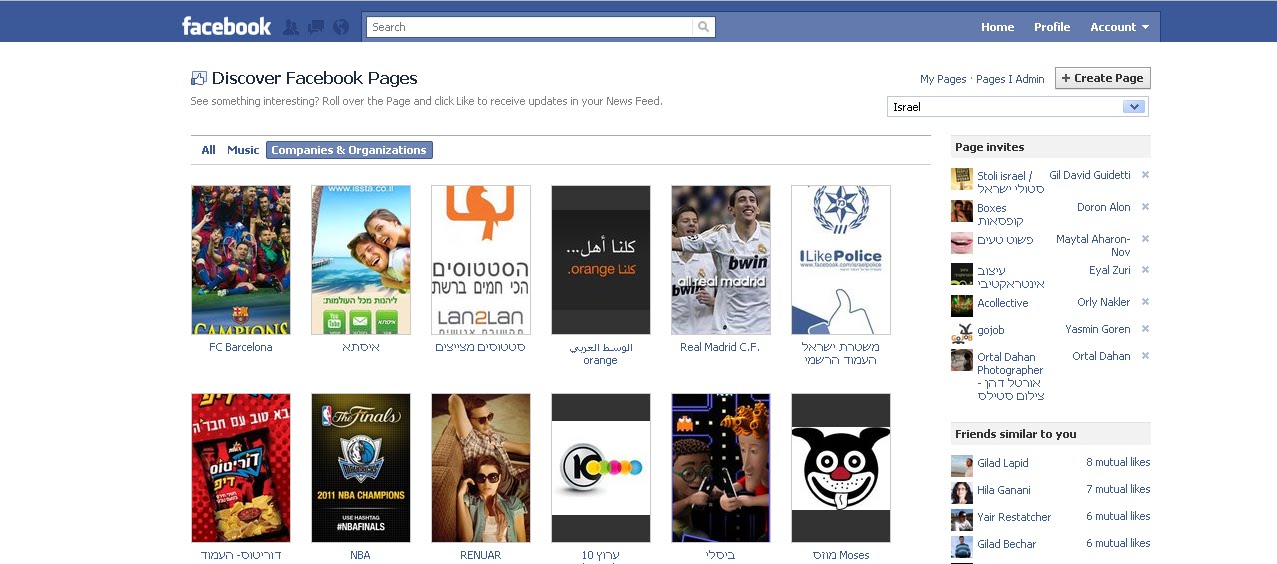The height and width of the screenshot is (564, 1277).
Task: Open Yair Restatcher's name link
Action: [x=1014, y=517]
